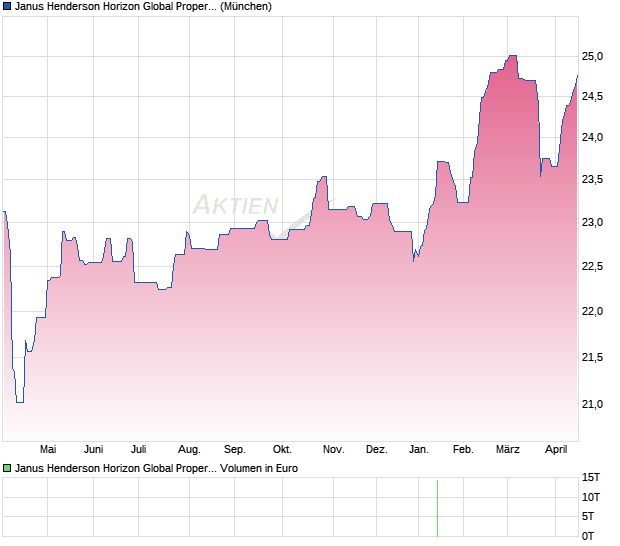Click the Jan. month label

point(419,450)
